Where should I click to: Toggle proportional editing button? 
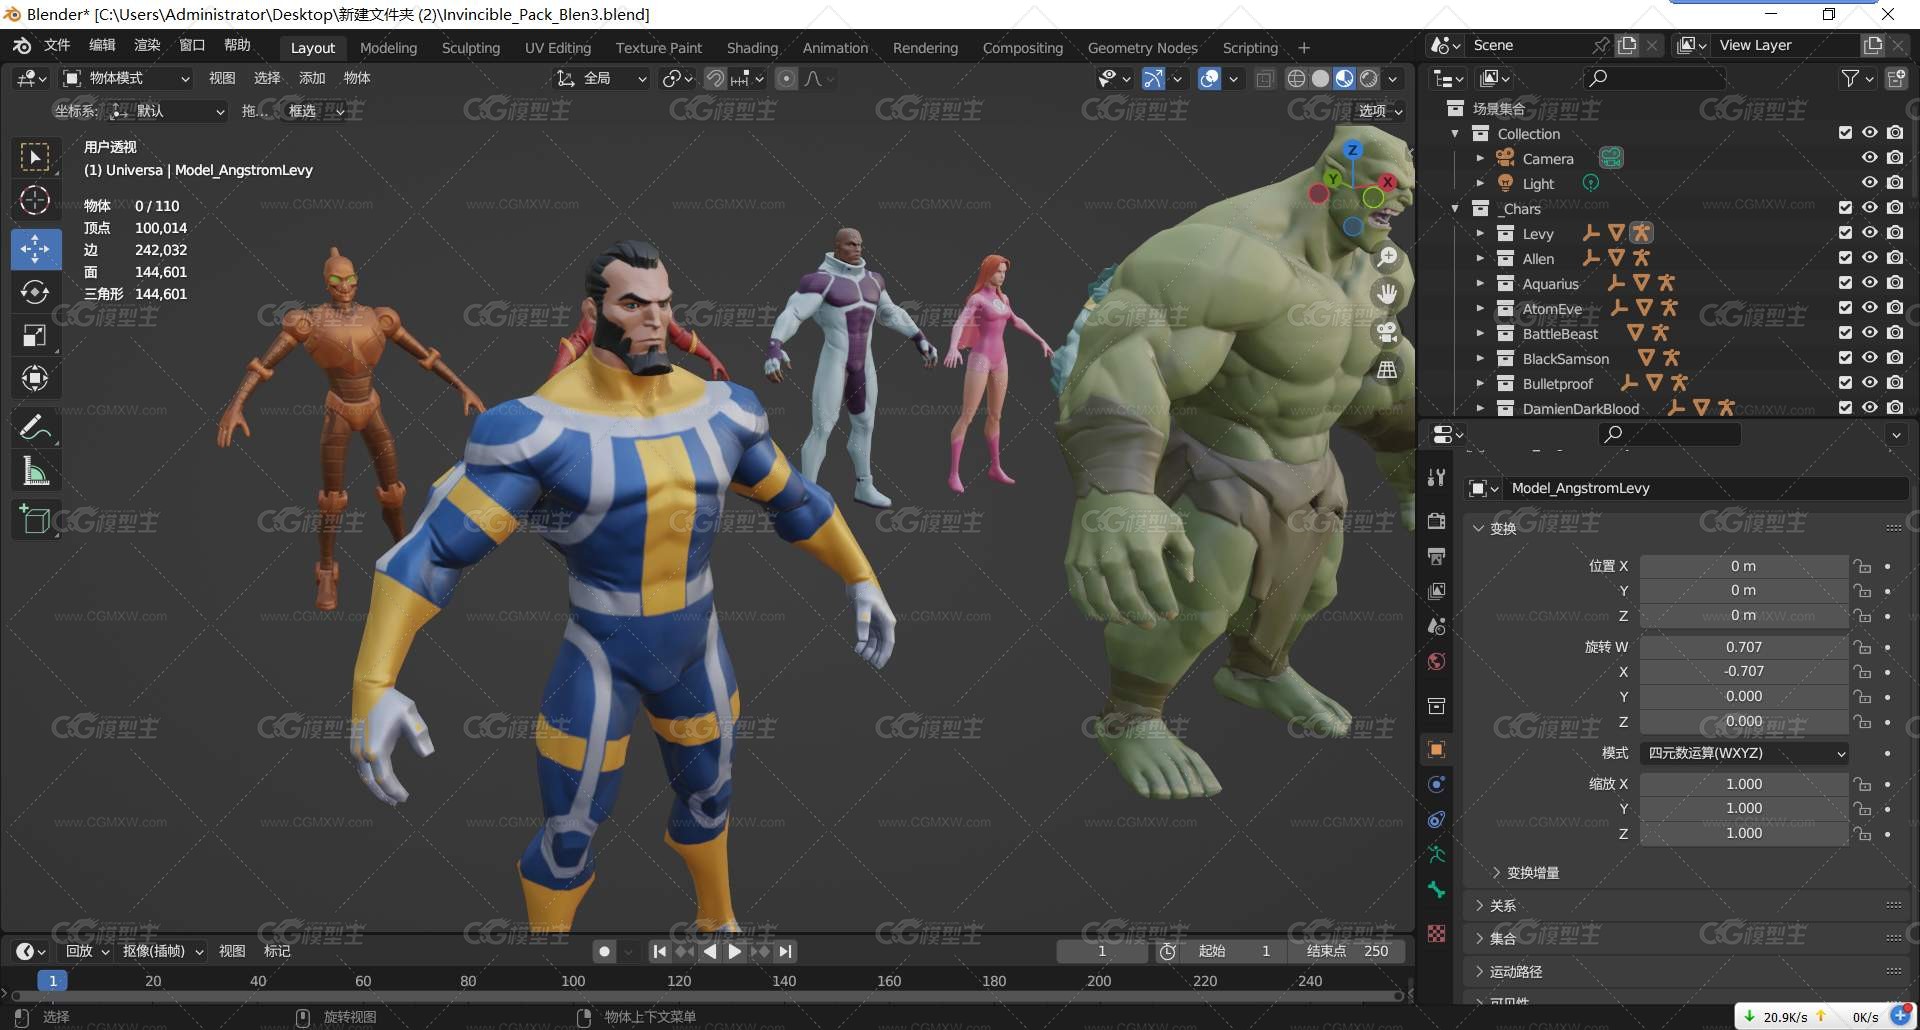(x=787, y=79)
